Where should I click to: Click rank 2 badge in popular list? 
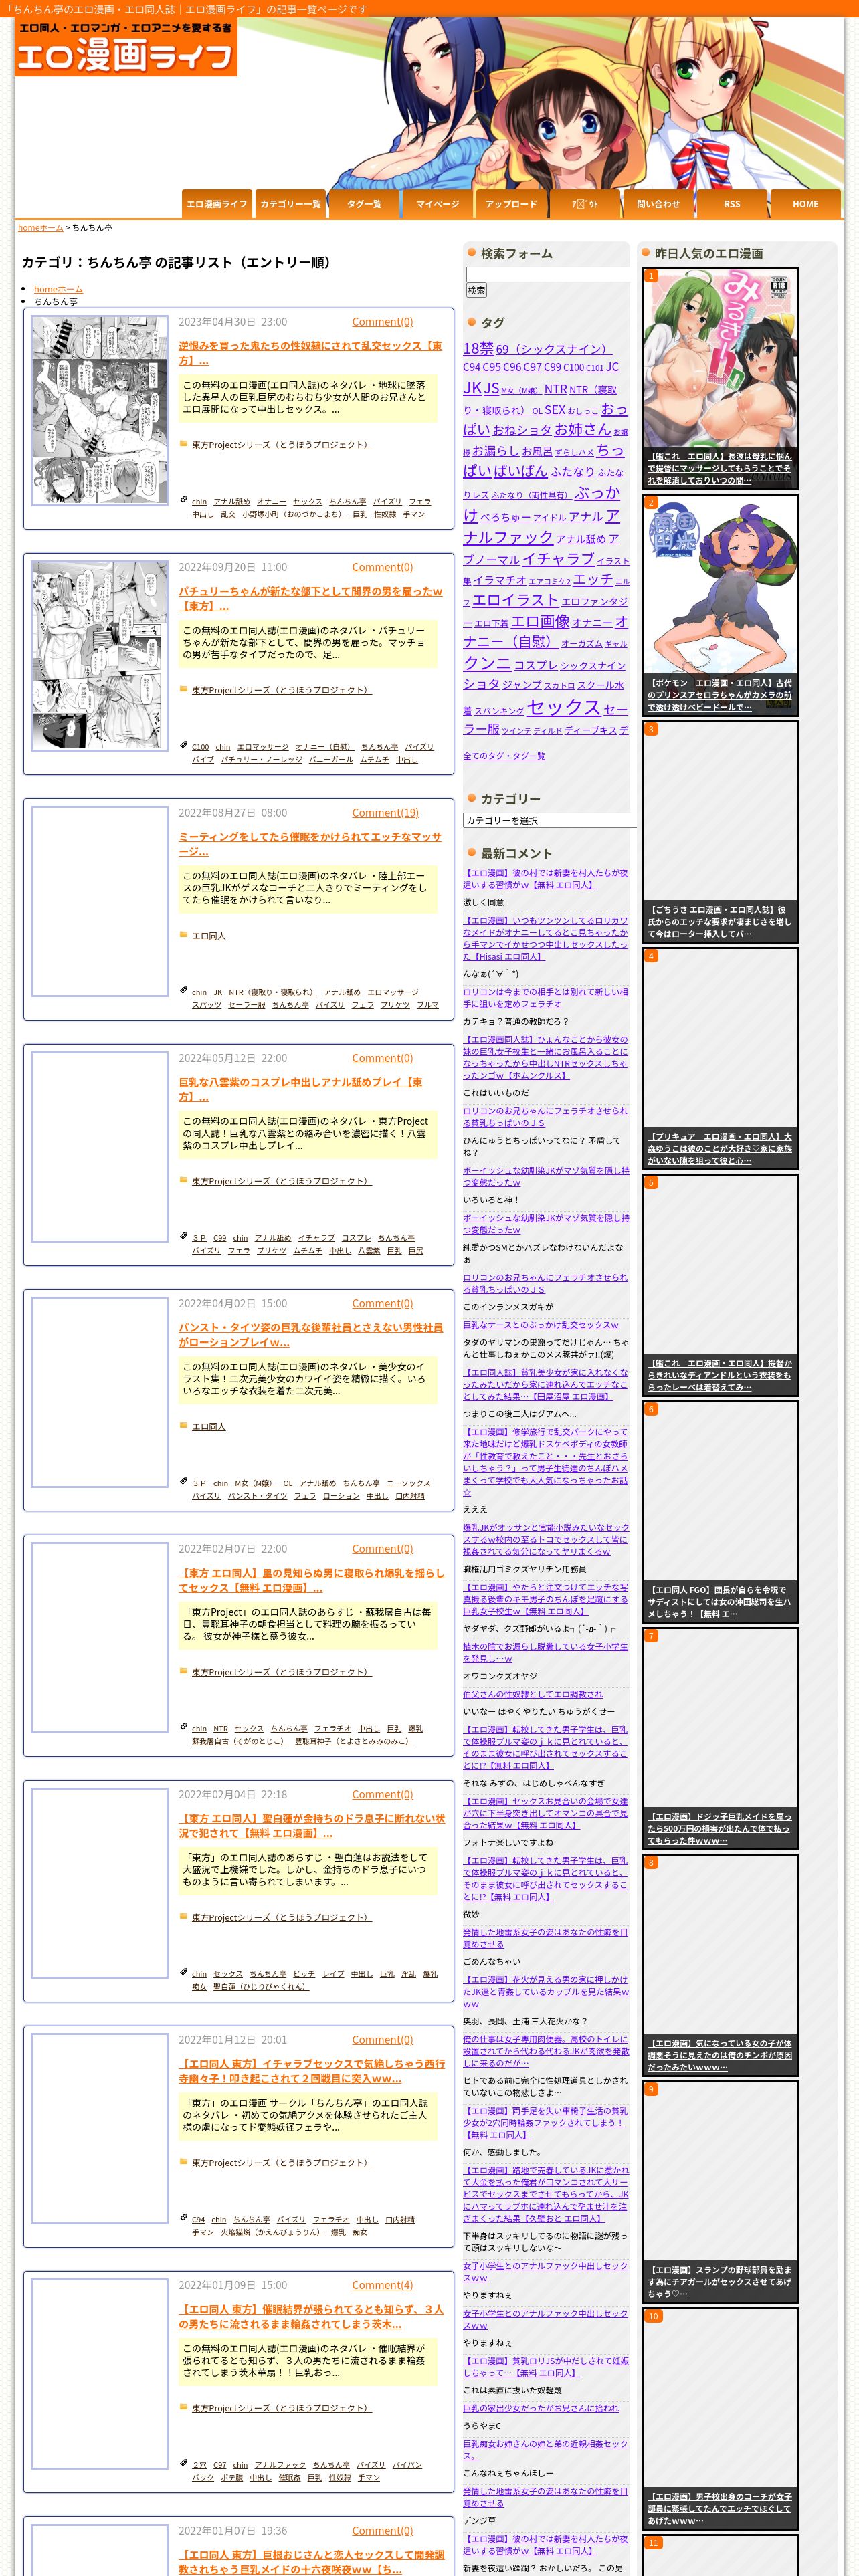[651, 503]
